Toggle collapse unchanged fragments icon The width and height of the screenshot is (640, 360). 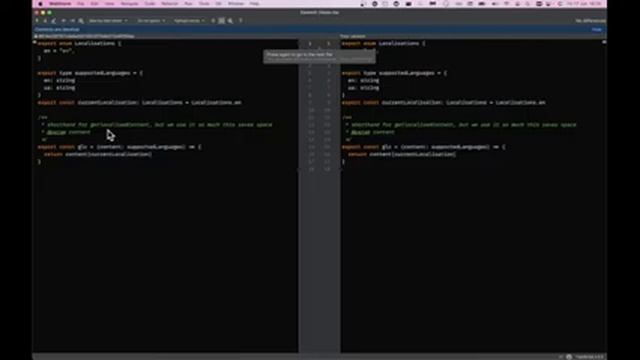click(x=213, y=20)
